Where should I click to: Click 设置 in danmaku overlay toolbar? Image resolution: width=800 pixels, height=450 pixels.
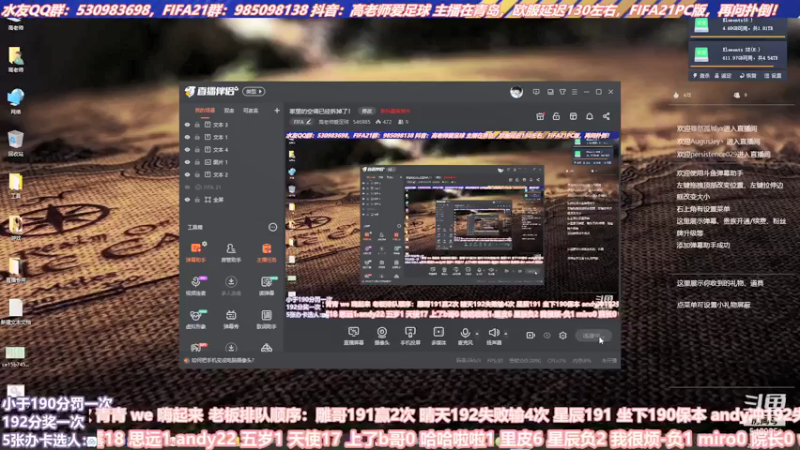pos(773,76)
